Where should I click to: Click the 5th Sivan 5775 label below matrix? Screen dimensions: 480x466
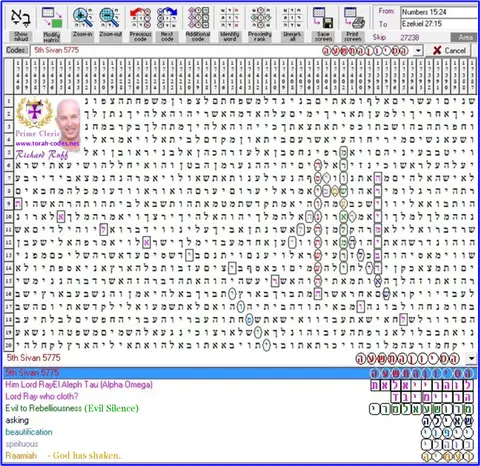(34, 358)
